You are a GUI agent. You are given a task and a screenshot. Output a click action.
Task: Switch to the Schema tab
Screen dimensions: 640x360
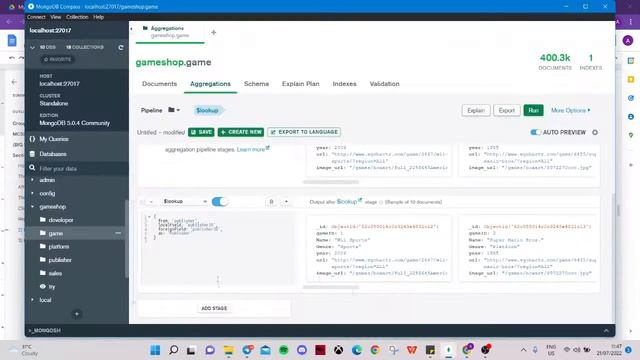(x=256, y=84)
